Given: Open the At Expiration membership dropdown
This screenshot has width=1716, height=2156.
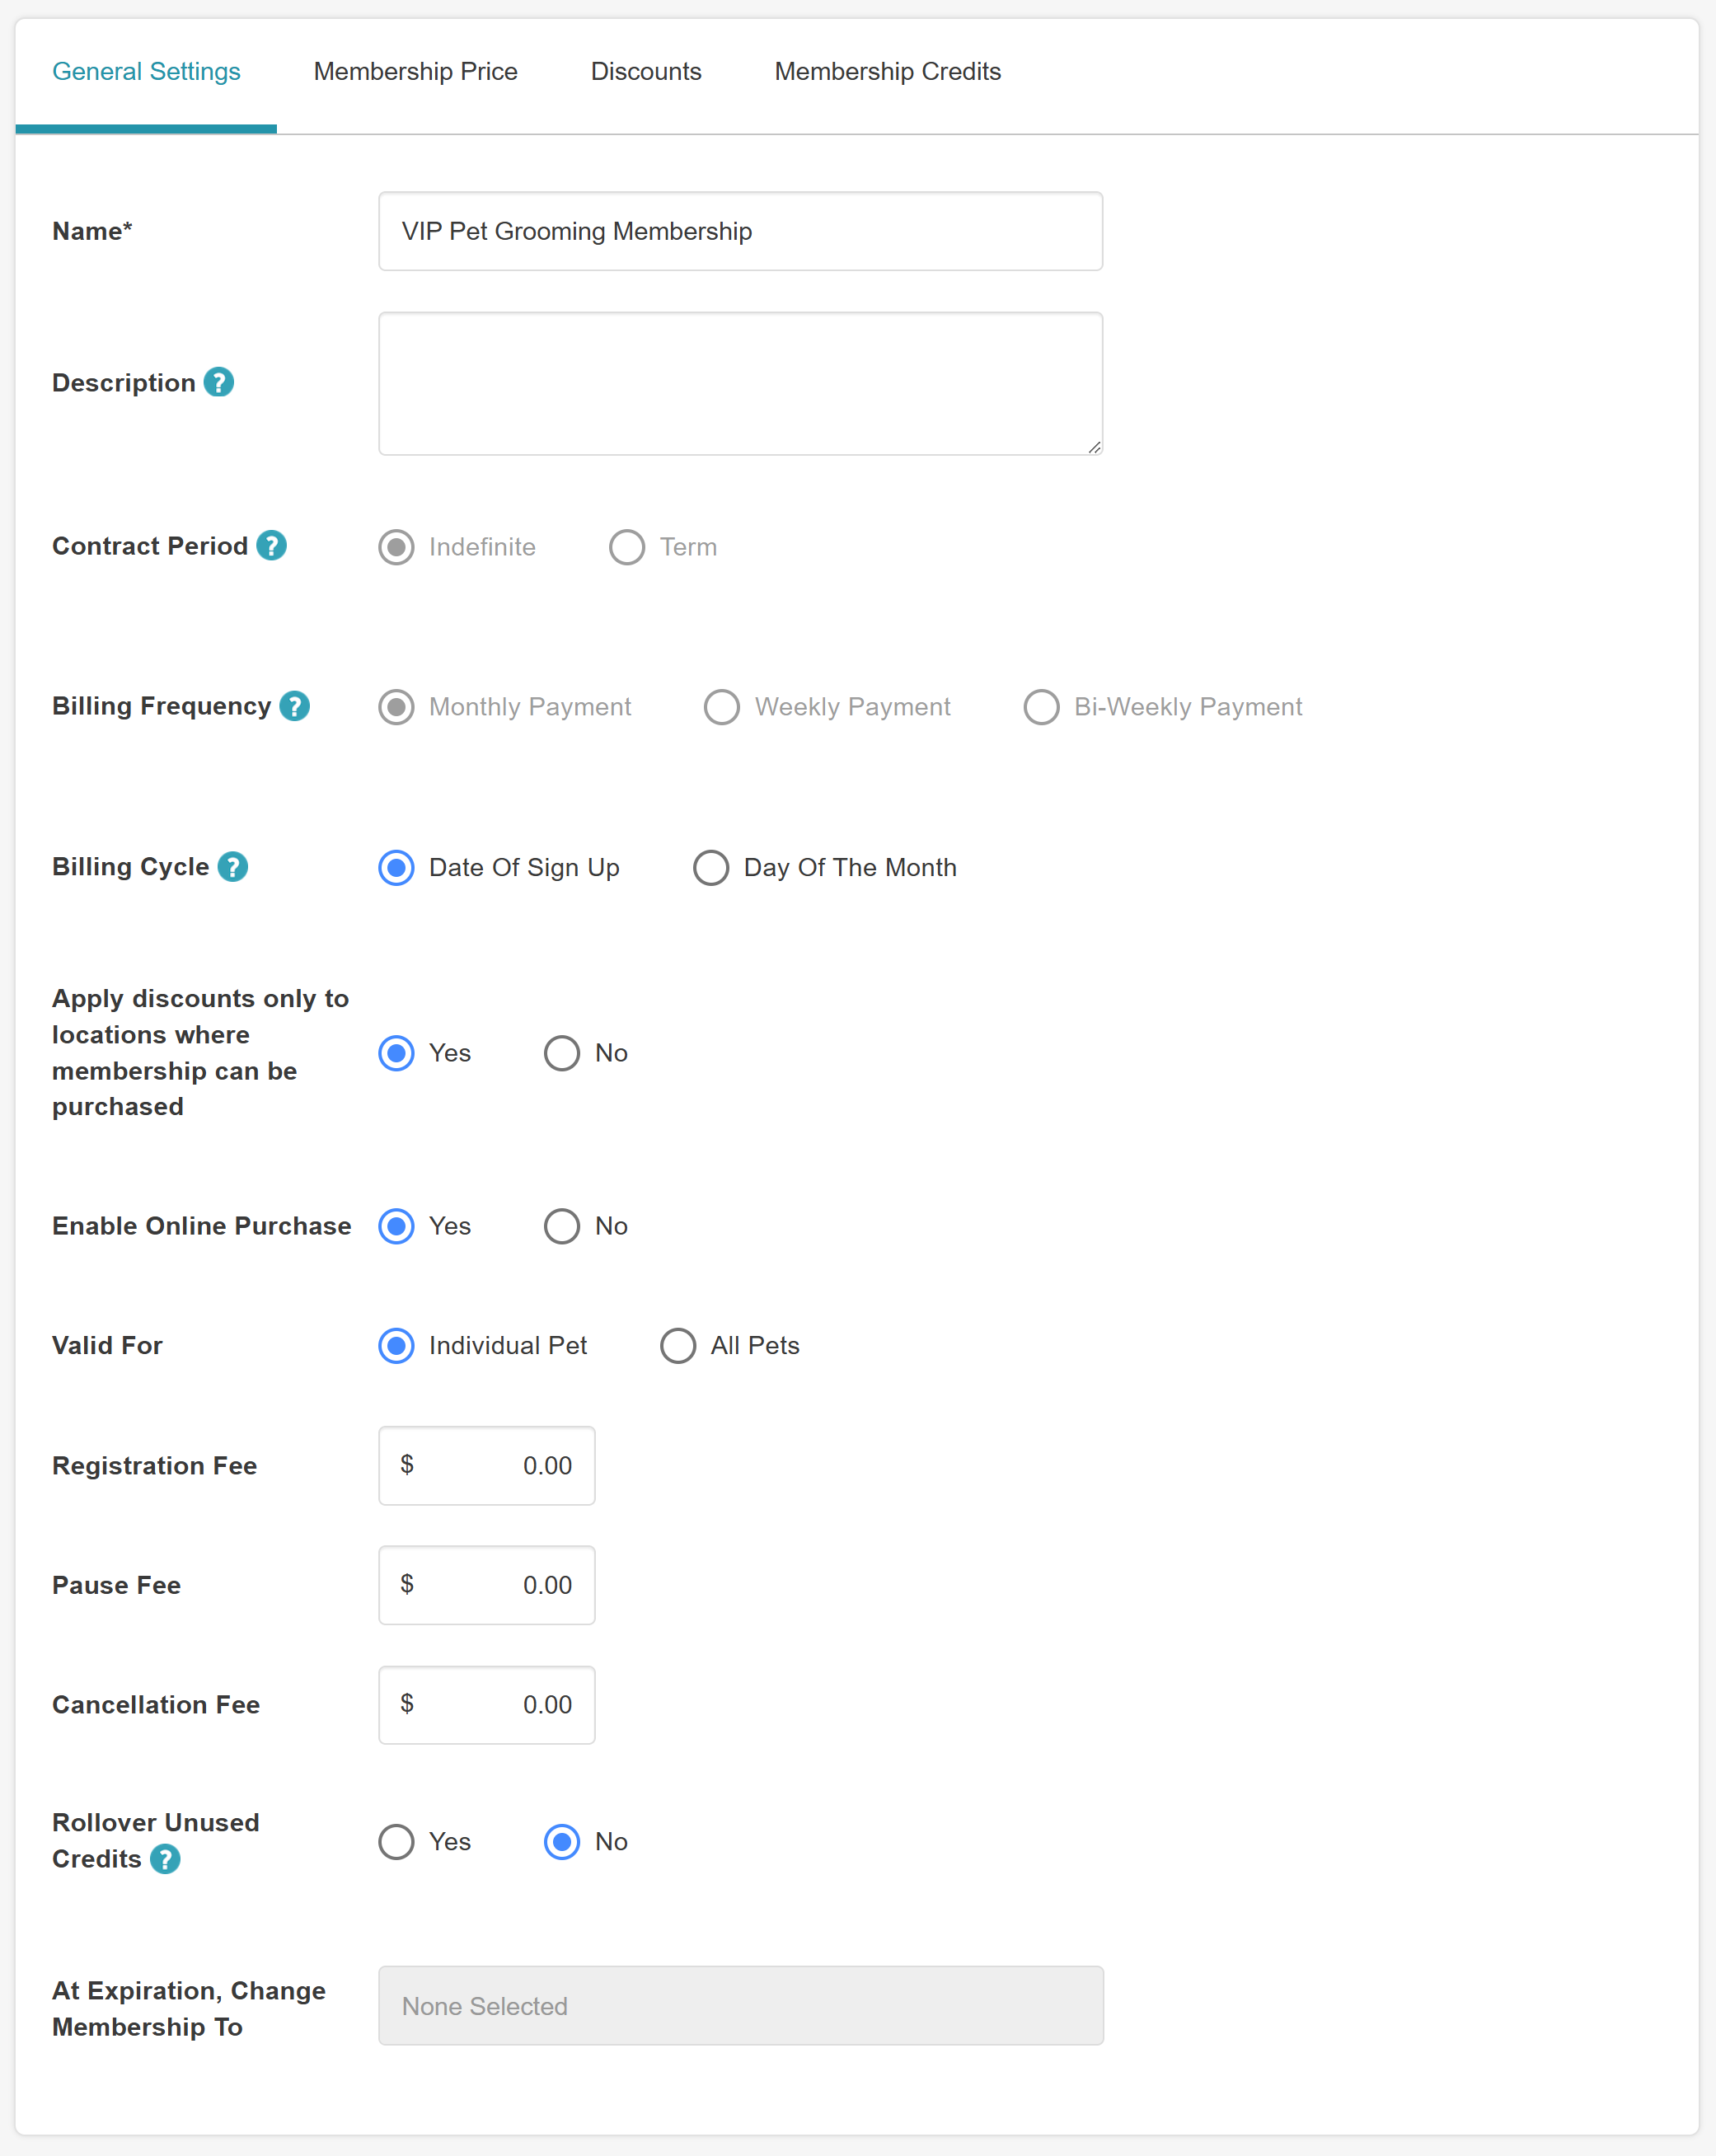Looking at the screenshot, I should (x=740, y=2006).
